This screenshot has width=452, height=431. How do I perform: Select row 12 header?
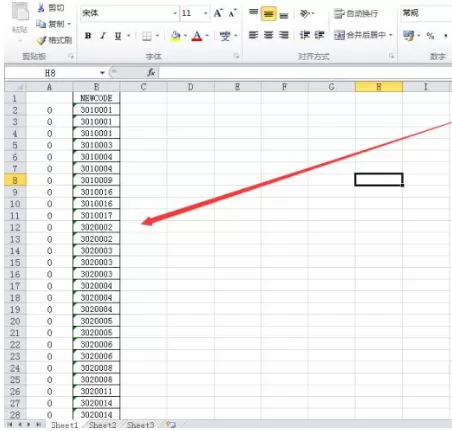[x=15, y=228]
